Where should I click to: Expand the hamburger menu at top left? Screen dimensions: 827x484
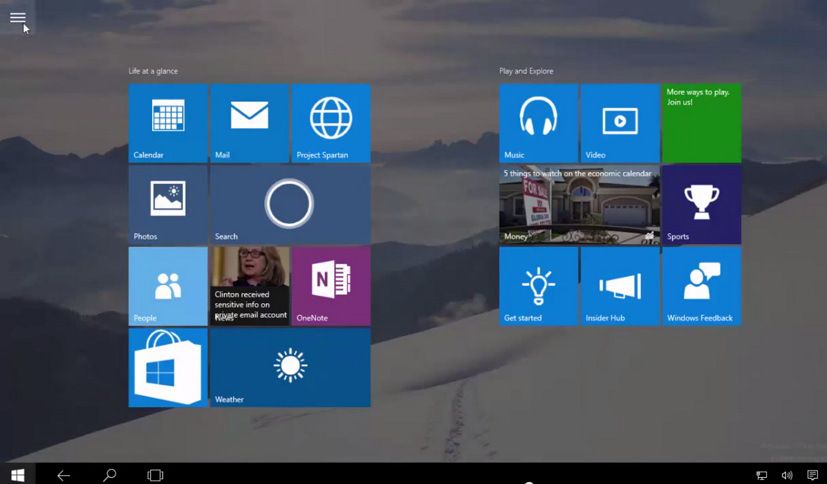pos(18,17)
